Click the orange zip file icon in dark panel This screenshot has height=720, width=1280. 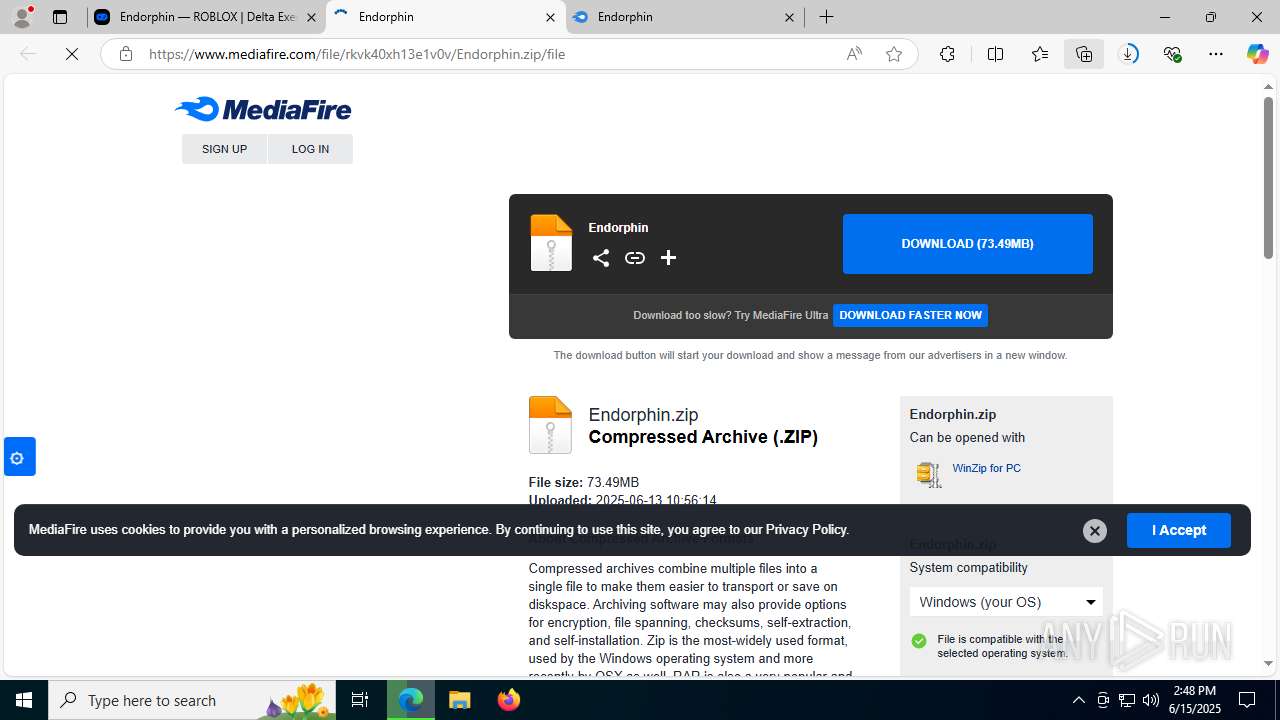pos(551,243)
